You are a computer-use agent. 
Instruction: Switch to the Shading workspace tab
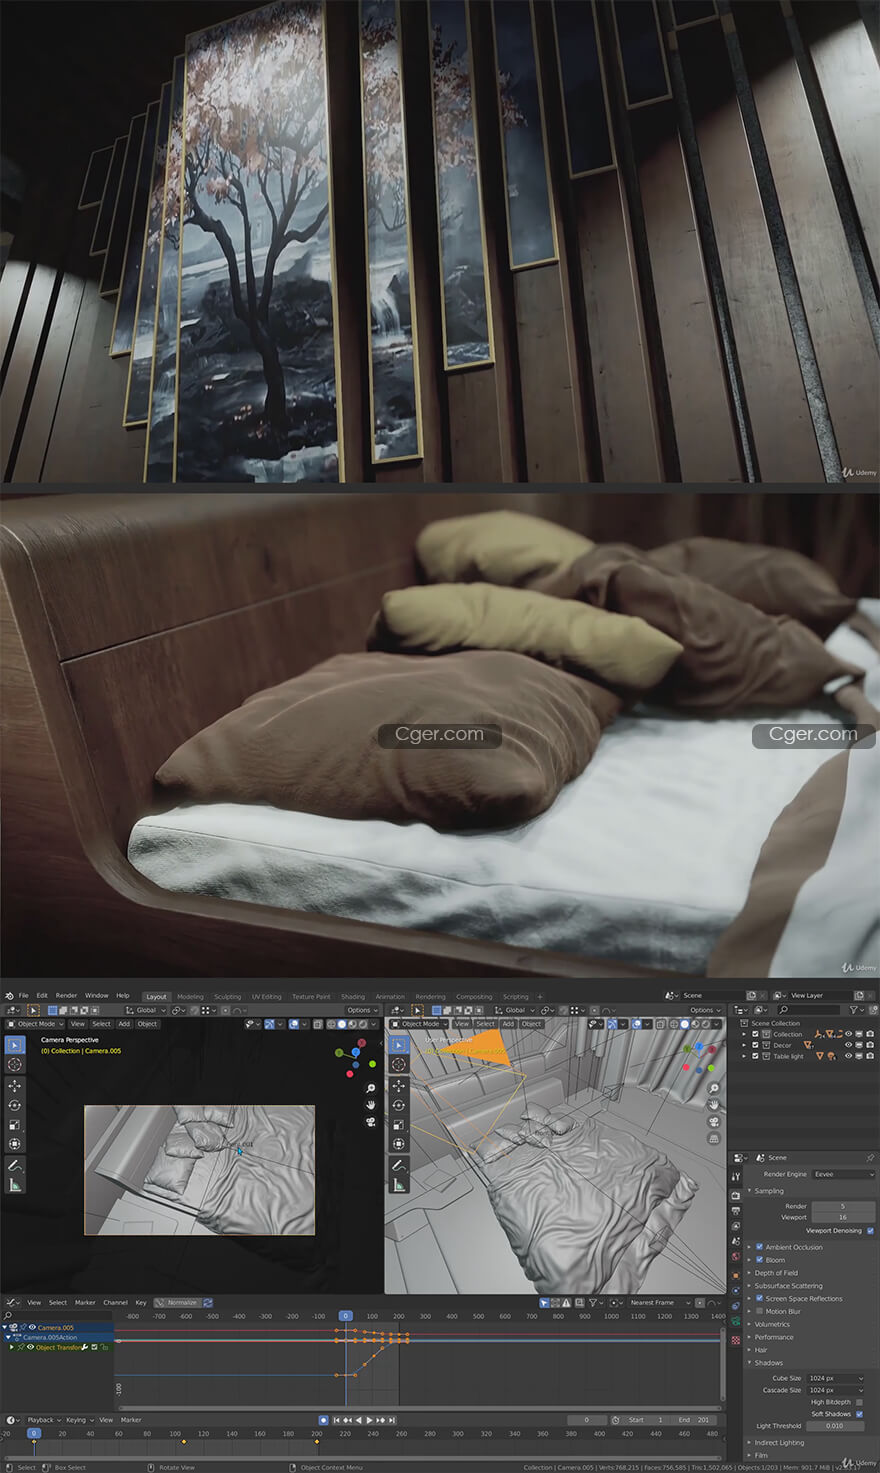coord(353,997)
